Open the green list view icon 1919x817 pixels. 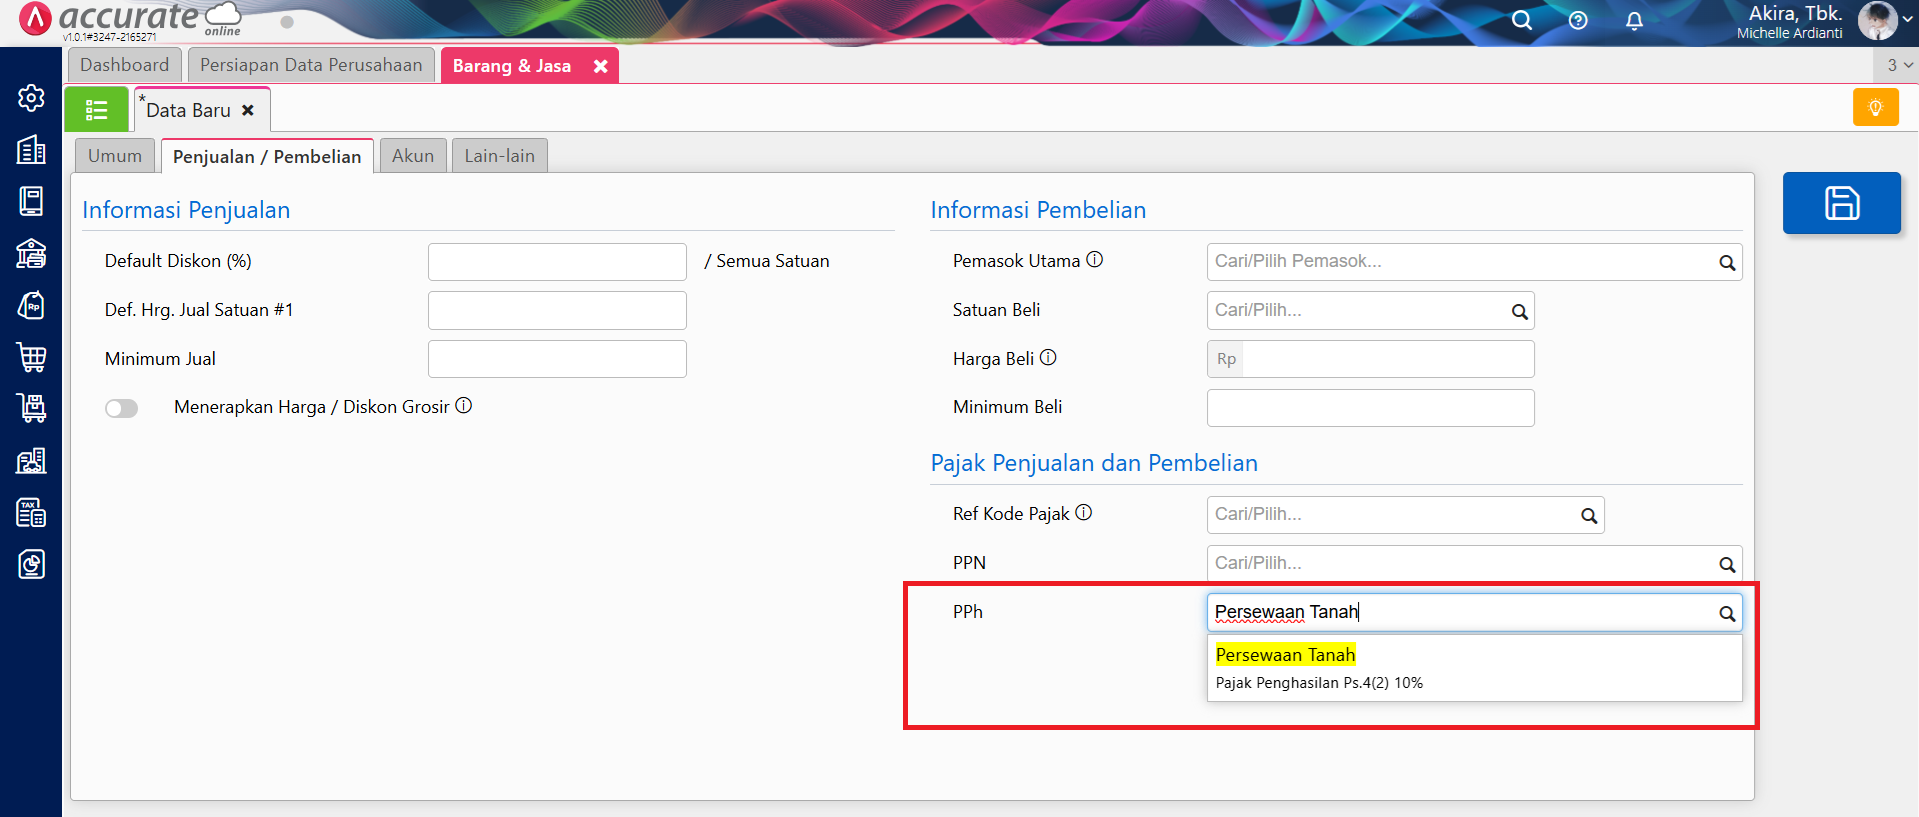96,110
